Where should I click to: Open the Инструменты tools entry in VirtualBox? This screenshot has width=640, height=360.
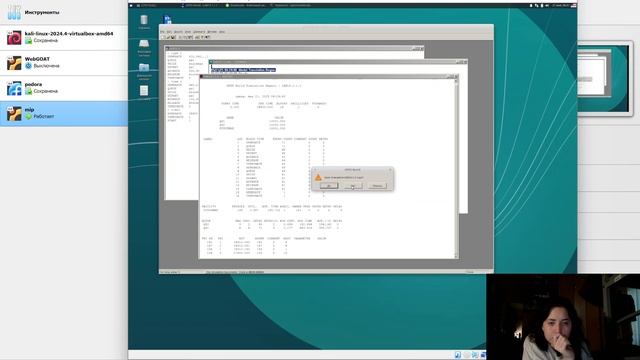pyautogui.click(x=64, y=12)
